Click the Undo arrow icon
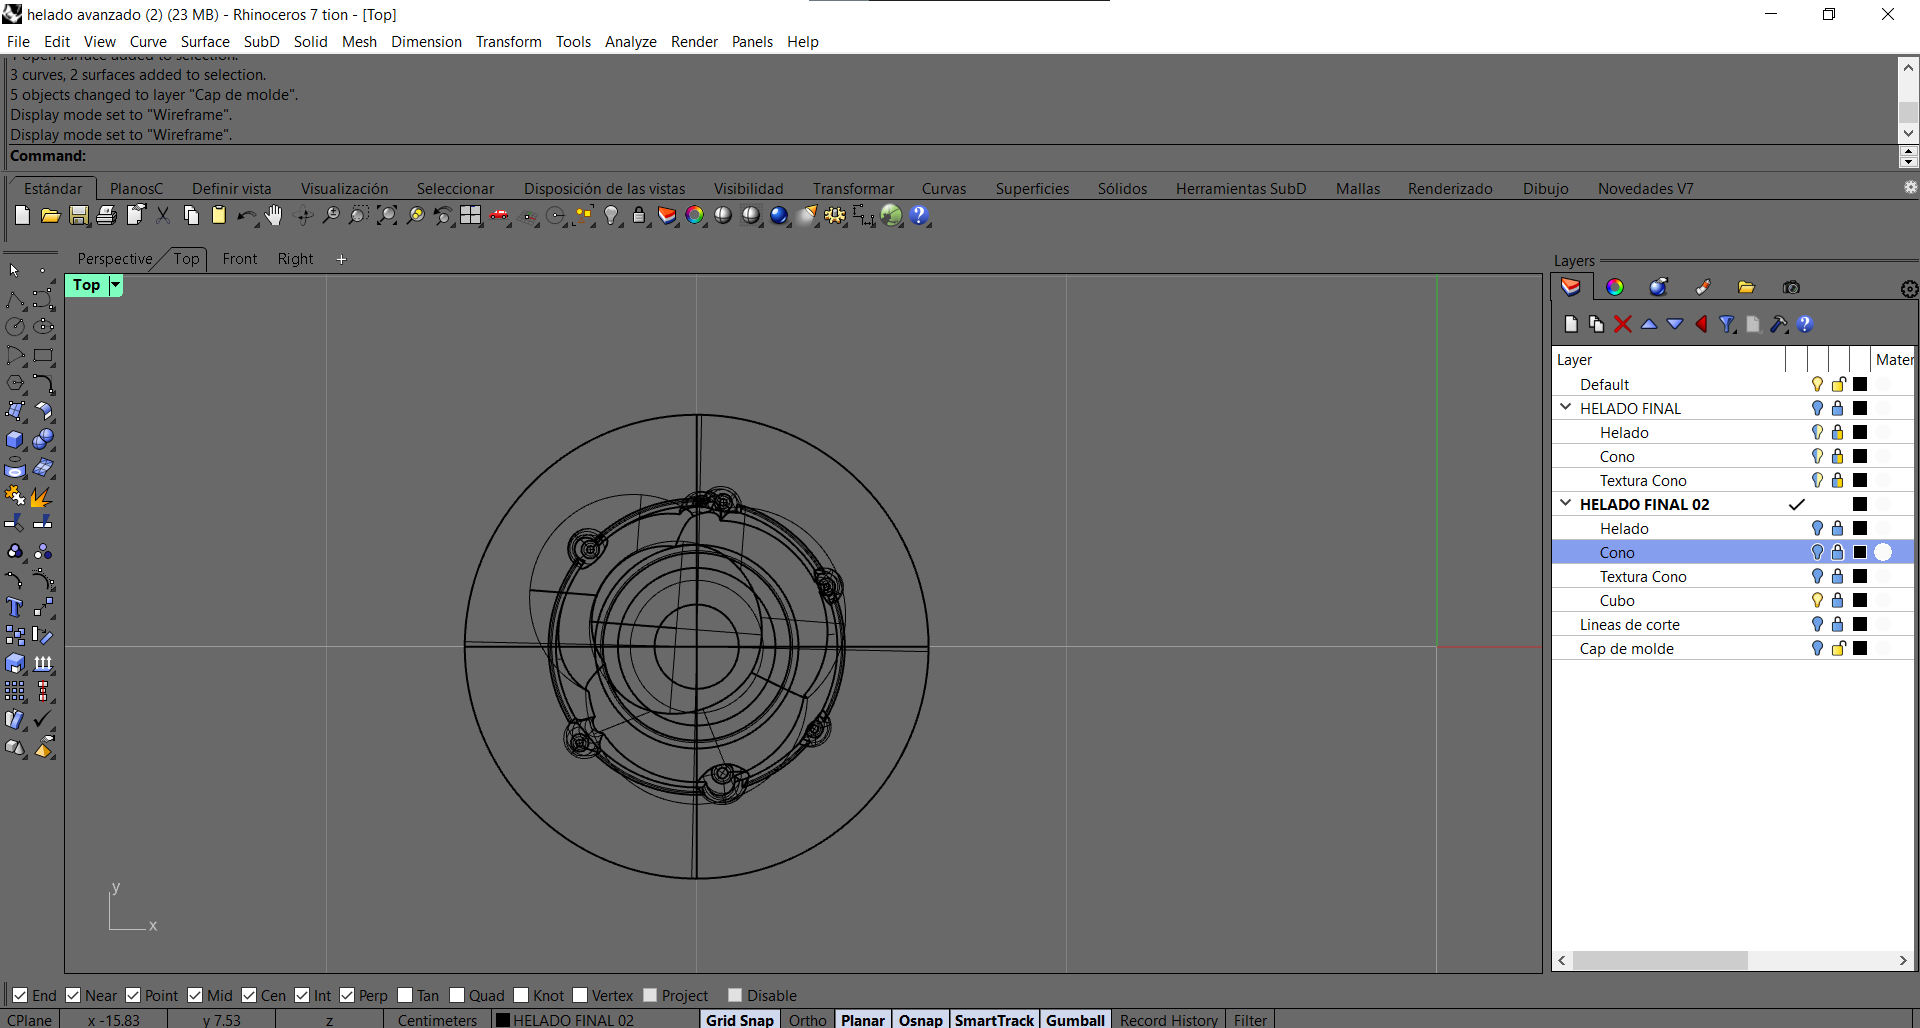Viewport: 1920px width, 1028px height. (x=246, y=216)
